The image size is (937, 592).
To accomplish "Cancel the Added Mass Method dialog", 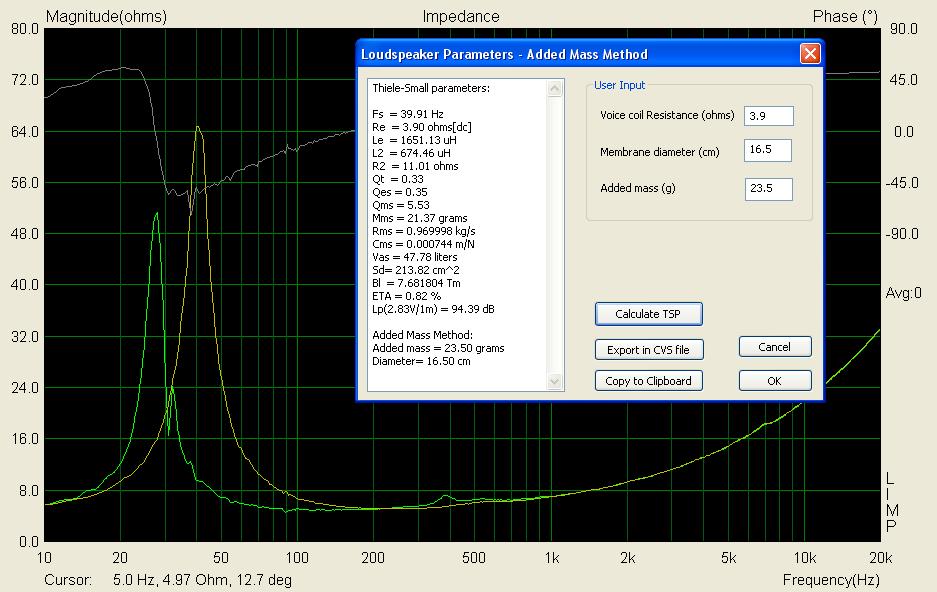I will (x=774, y=347).
